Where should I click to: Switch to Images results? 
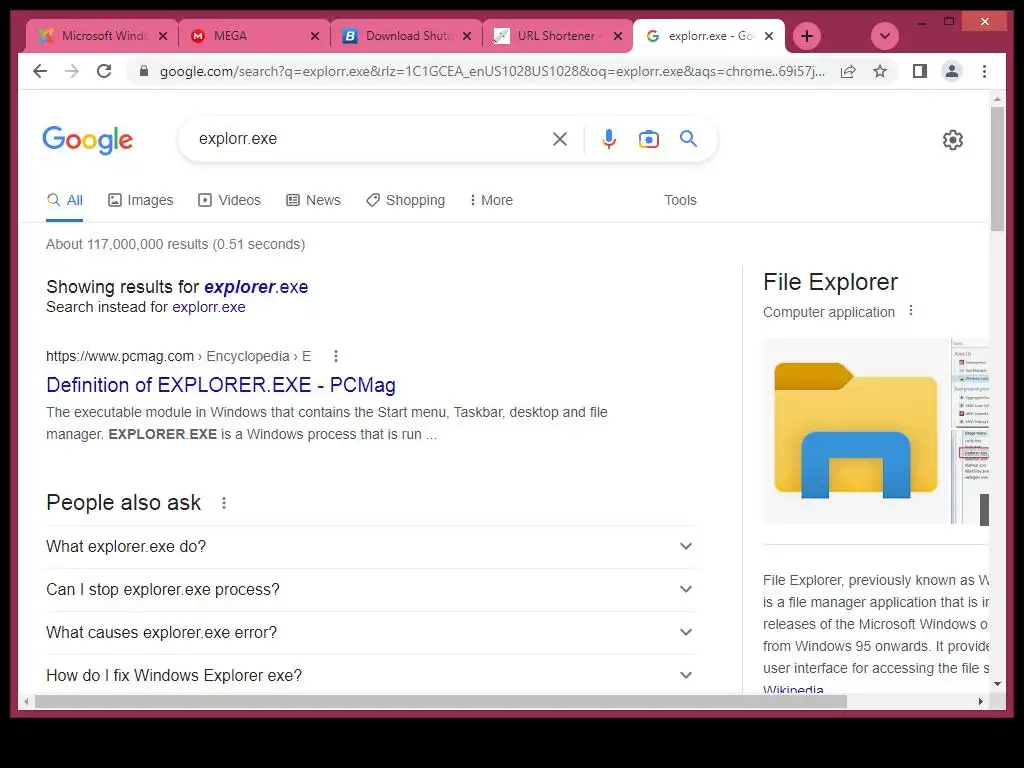pyautogui.click(x=140, y=200)
